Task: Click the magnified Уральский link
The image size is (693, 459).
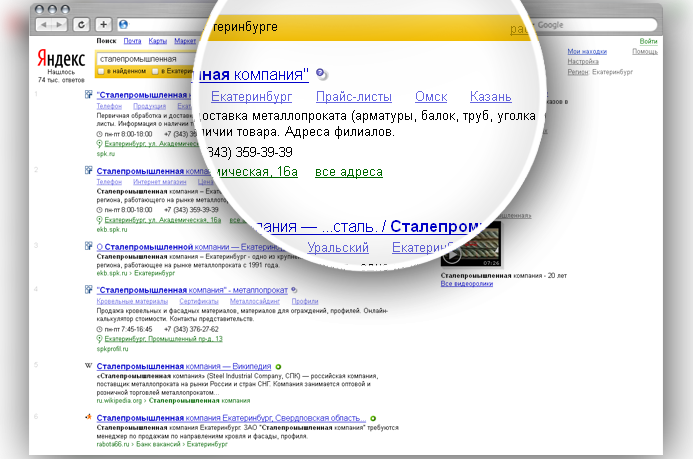Action: pyautogui.click(x=338, y=247)
